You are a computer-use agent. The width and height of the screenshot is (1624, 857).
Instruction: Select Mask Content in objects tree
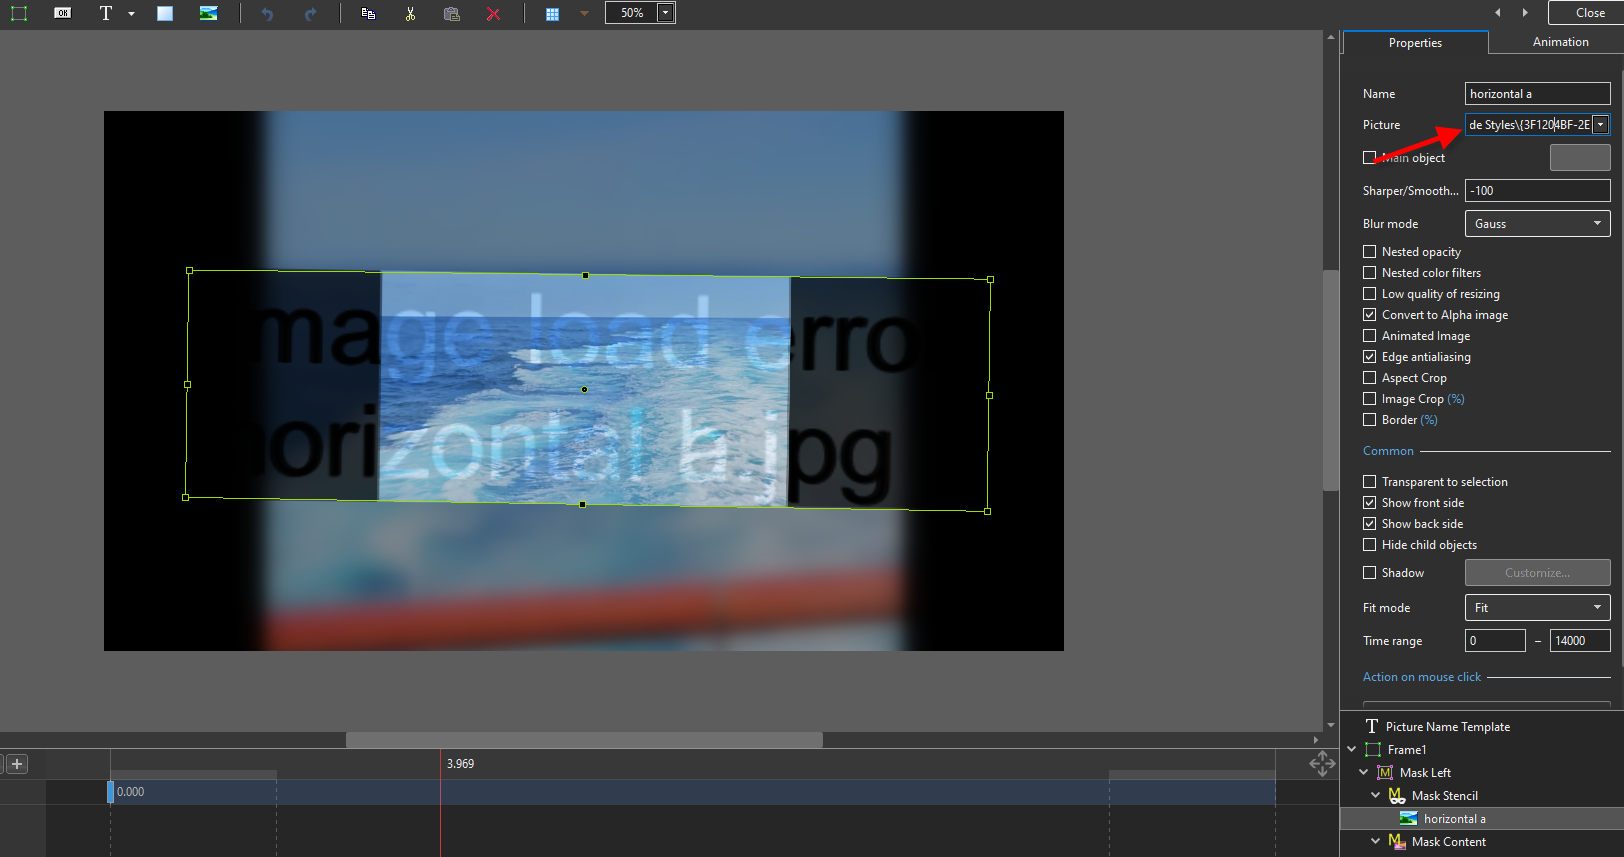click(1448, 842)
